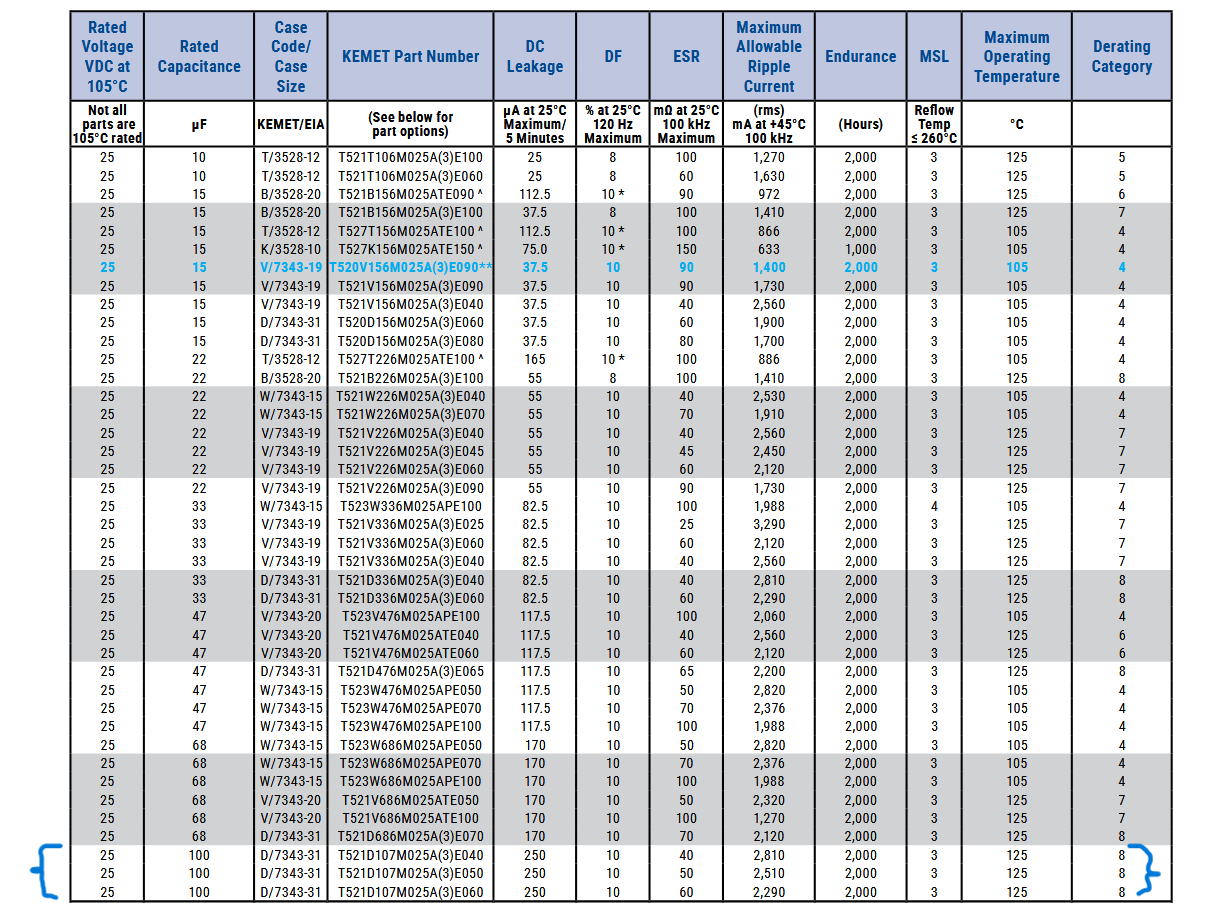Viewport: 1231px width, 903px height.
Task: Select the 3,290 ripple current value
Action: tap(768, 524)
